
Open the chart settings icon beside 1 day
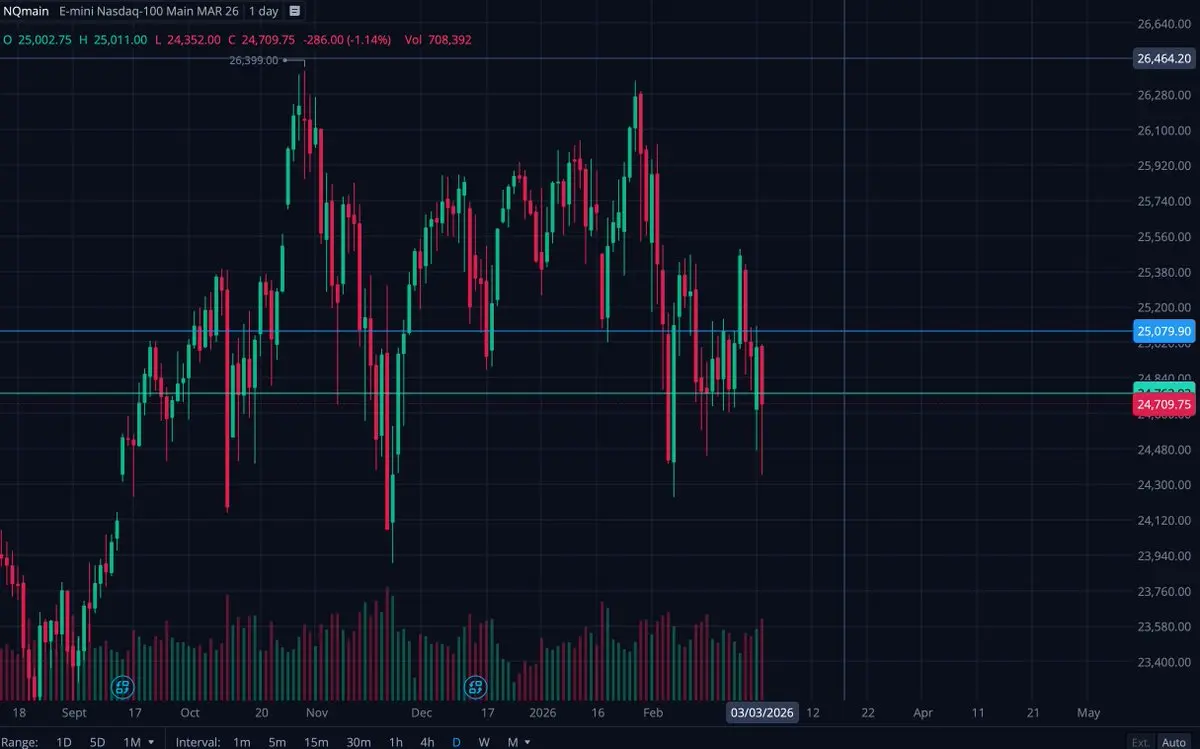click(x=295, y=11)
